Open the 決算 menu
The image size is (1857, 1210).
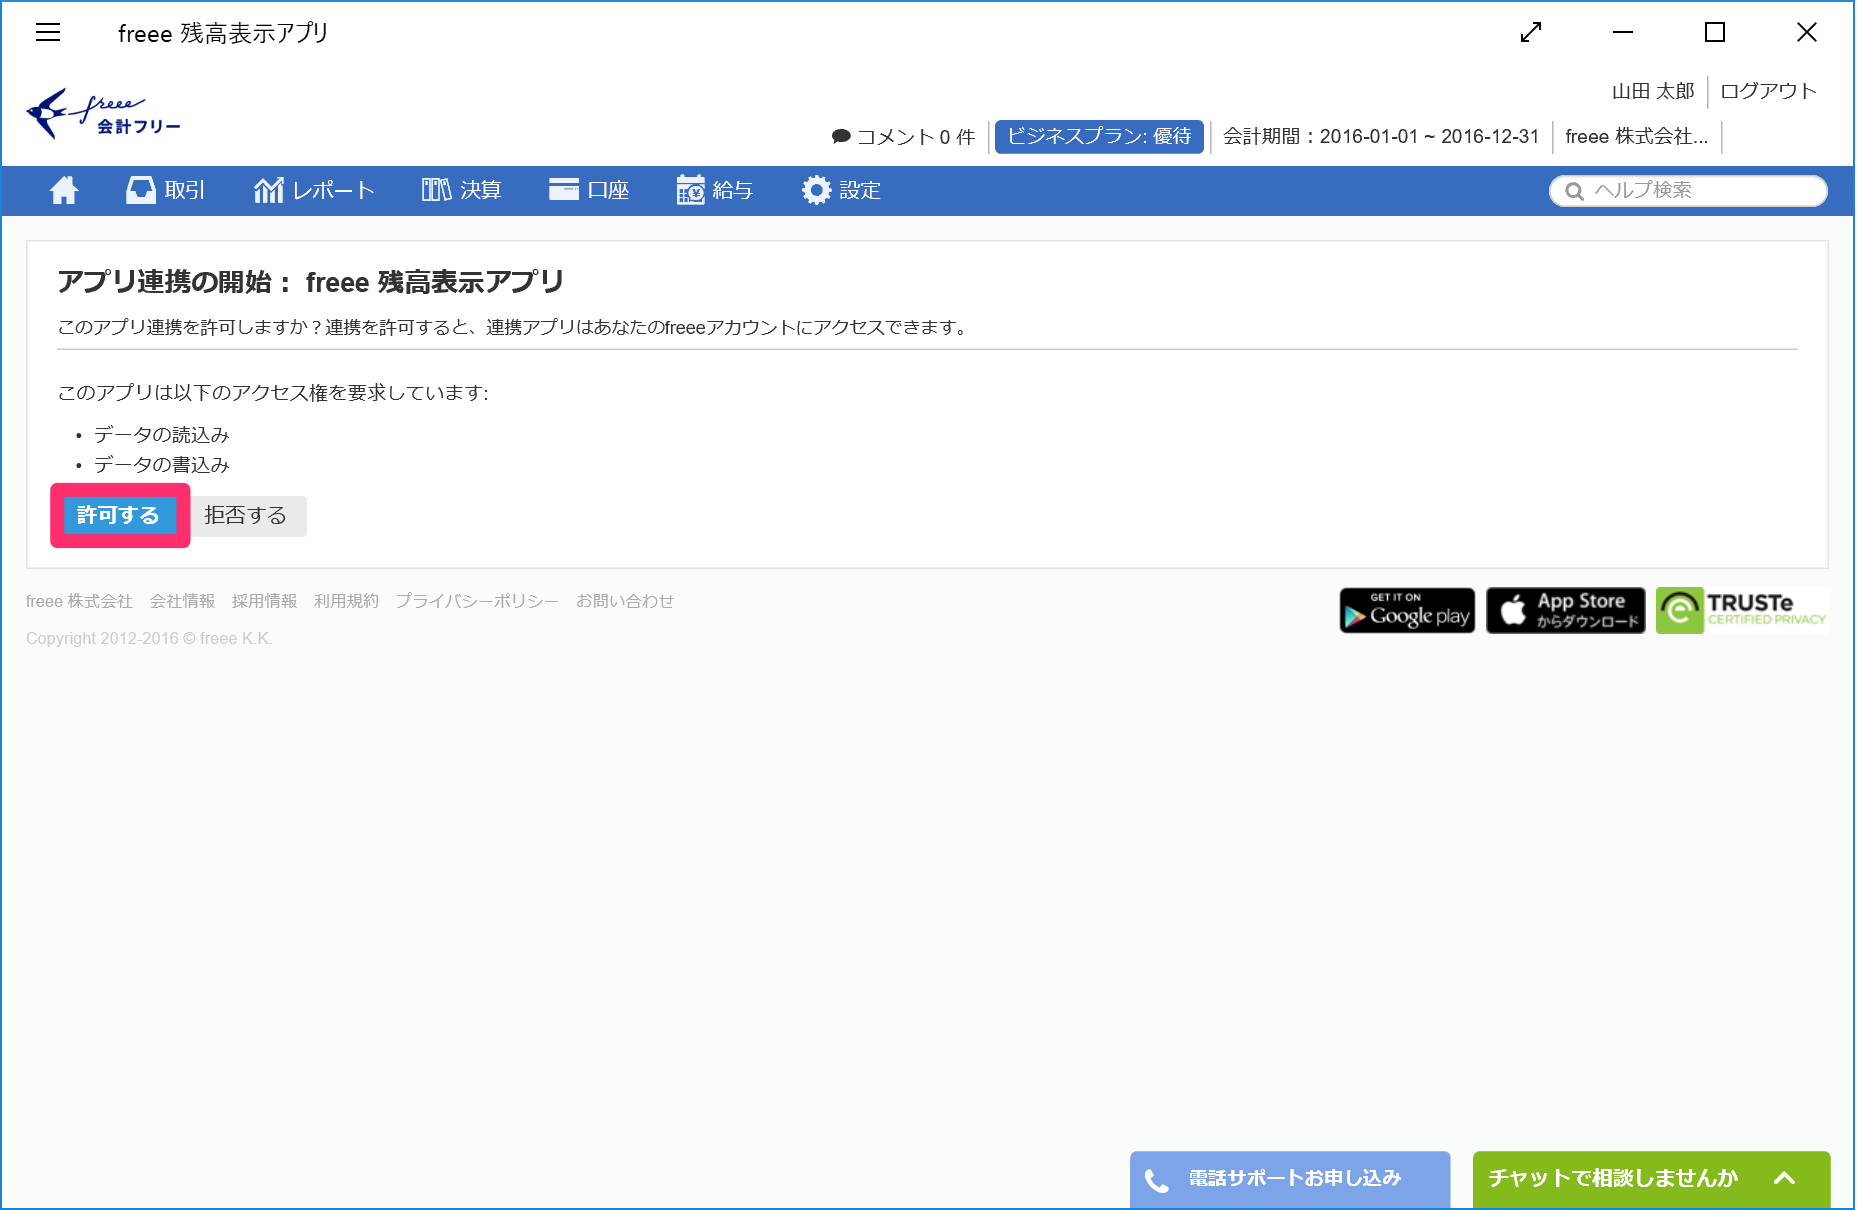coord(461,190)
